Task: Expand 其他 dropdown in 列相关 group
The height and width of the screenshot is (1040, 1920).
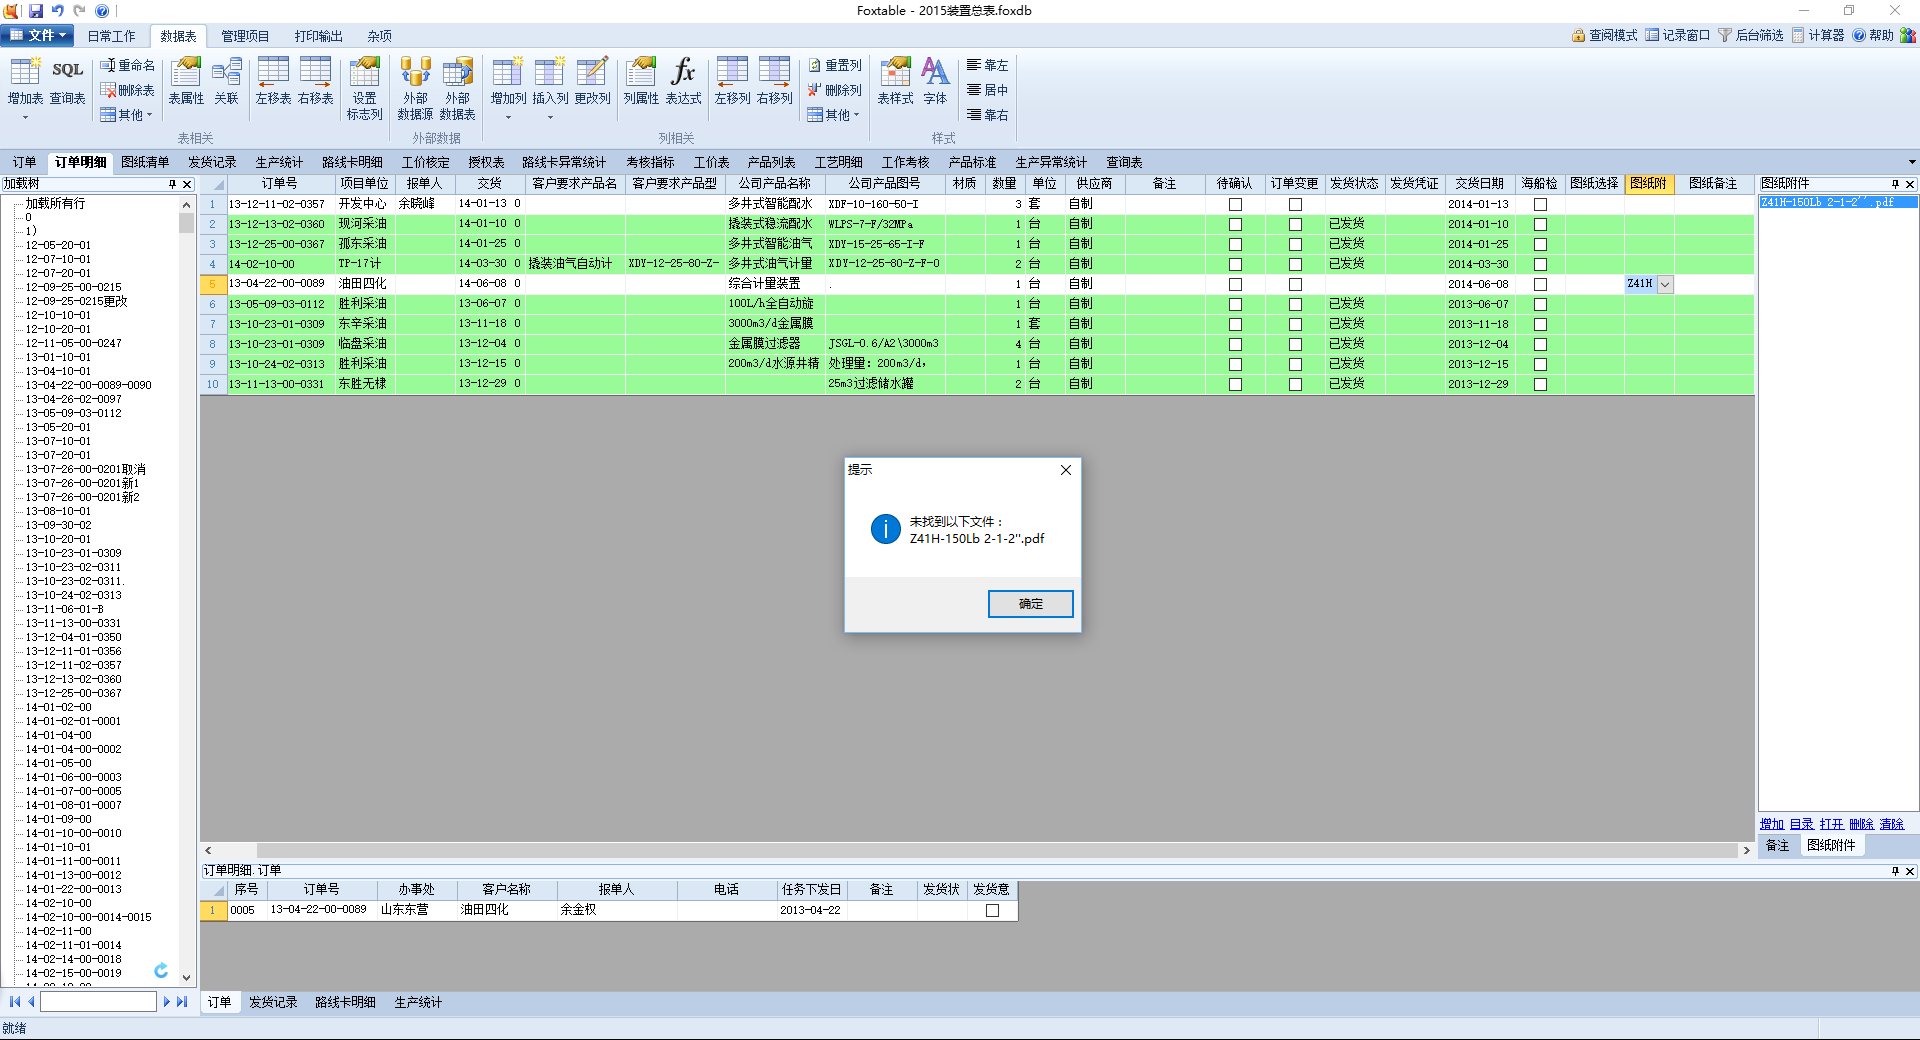Action: [x=834, y=115]
